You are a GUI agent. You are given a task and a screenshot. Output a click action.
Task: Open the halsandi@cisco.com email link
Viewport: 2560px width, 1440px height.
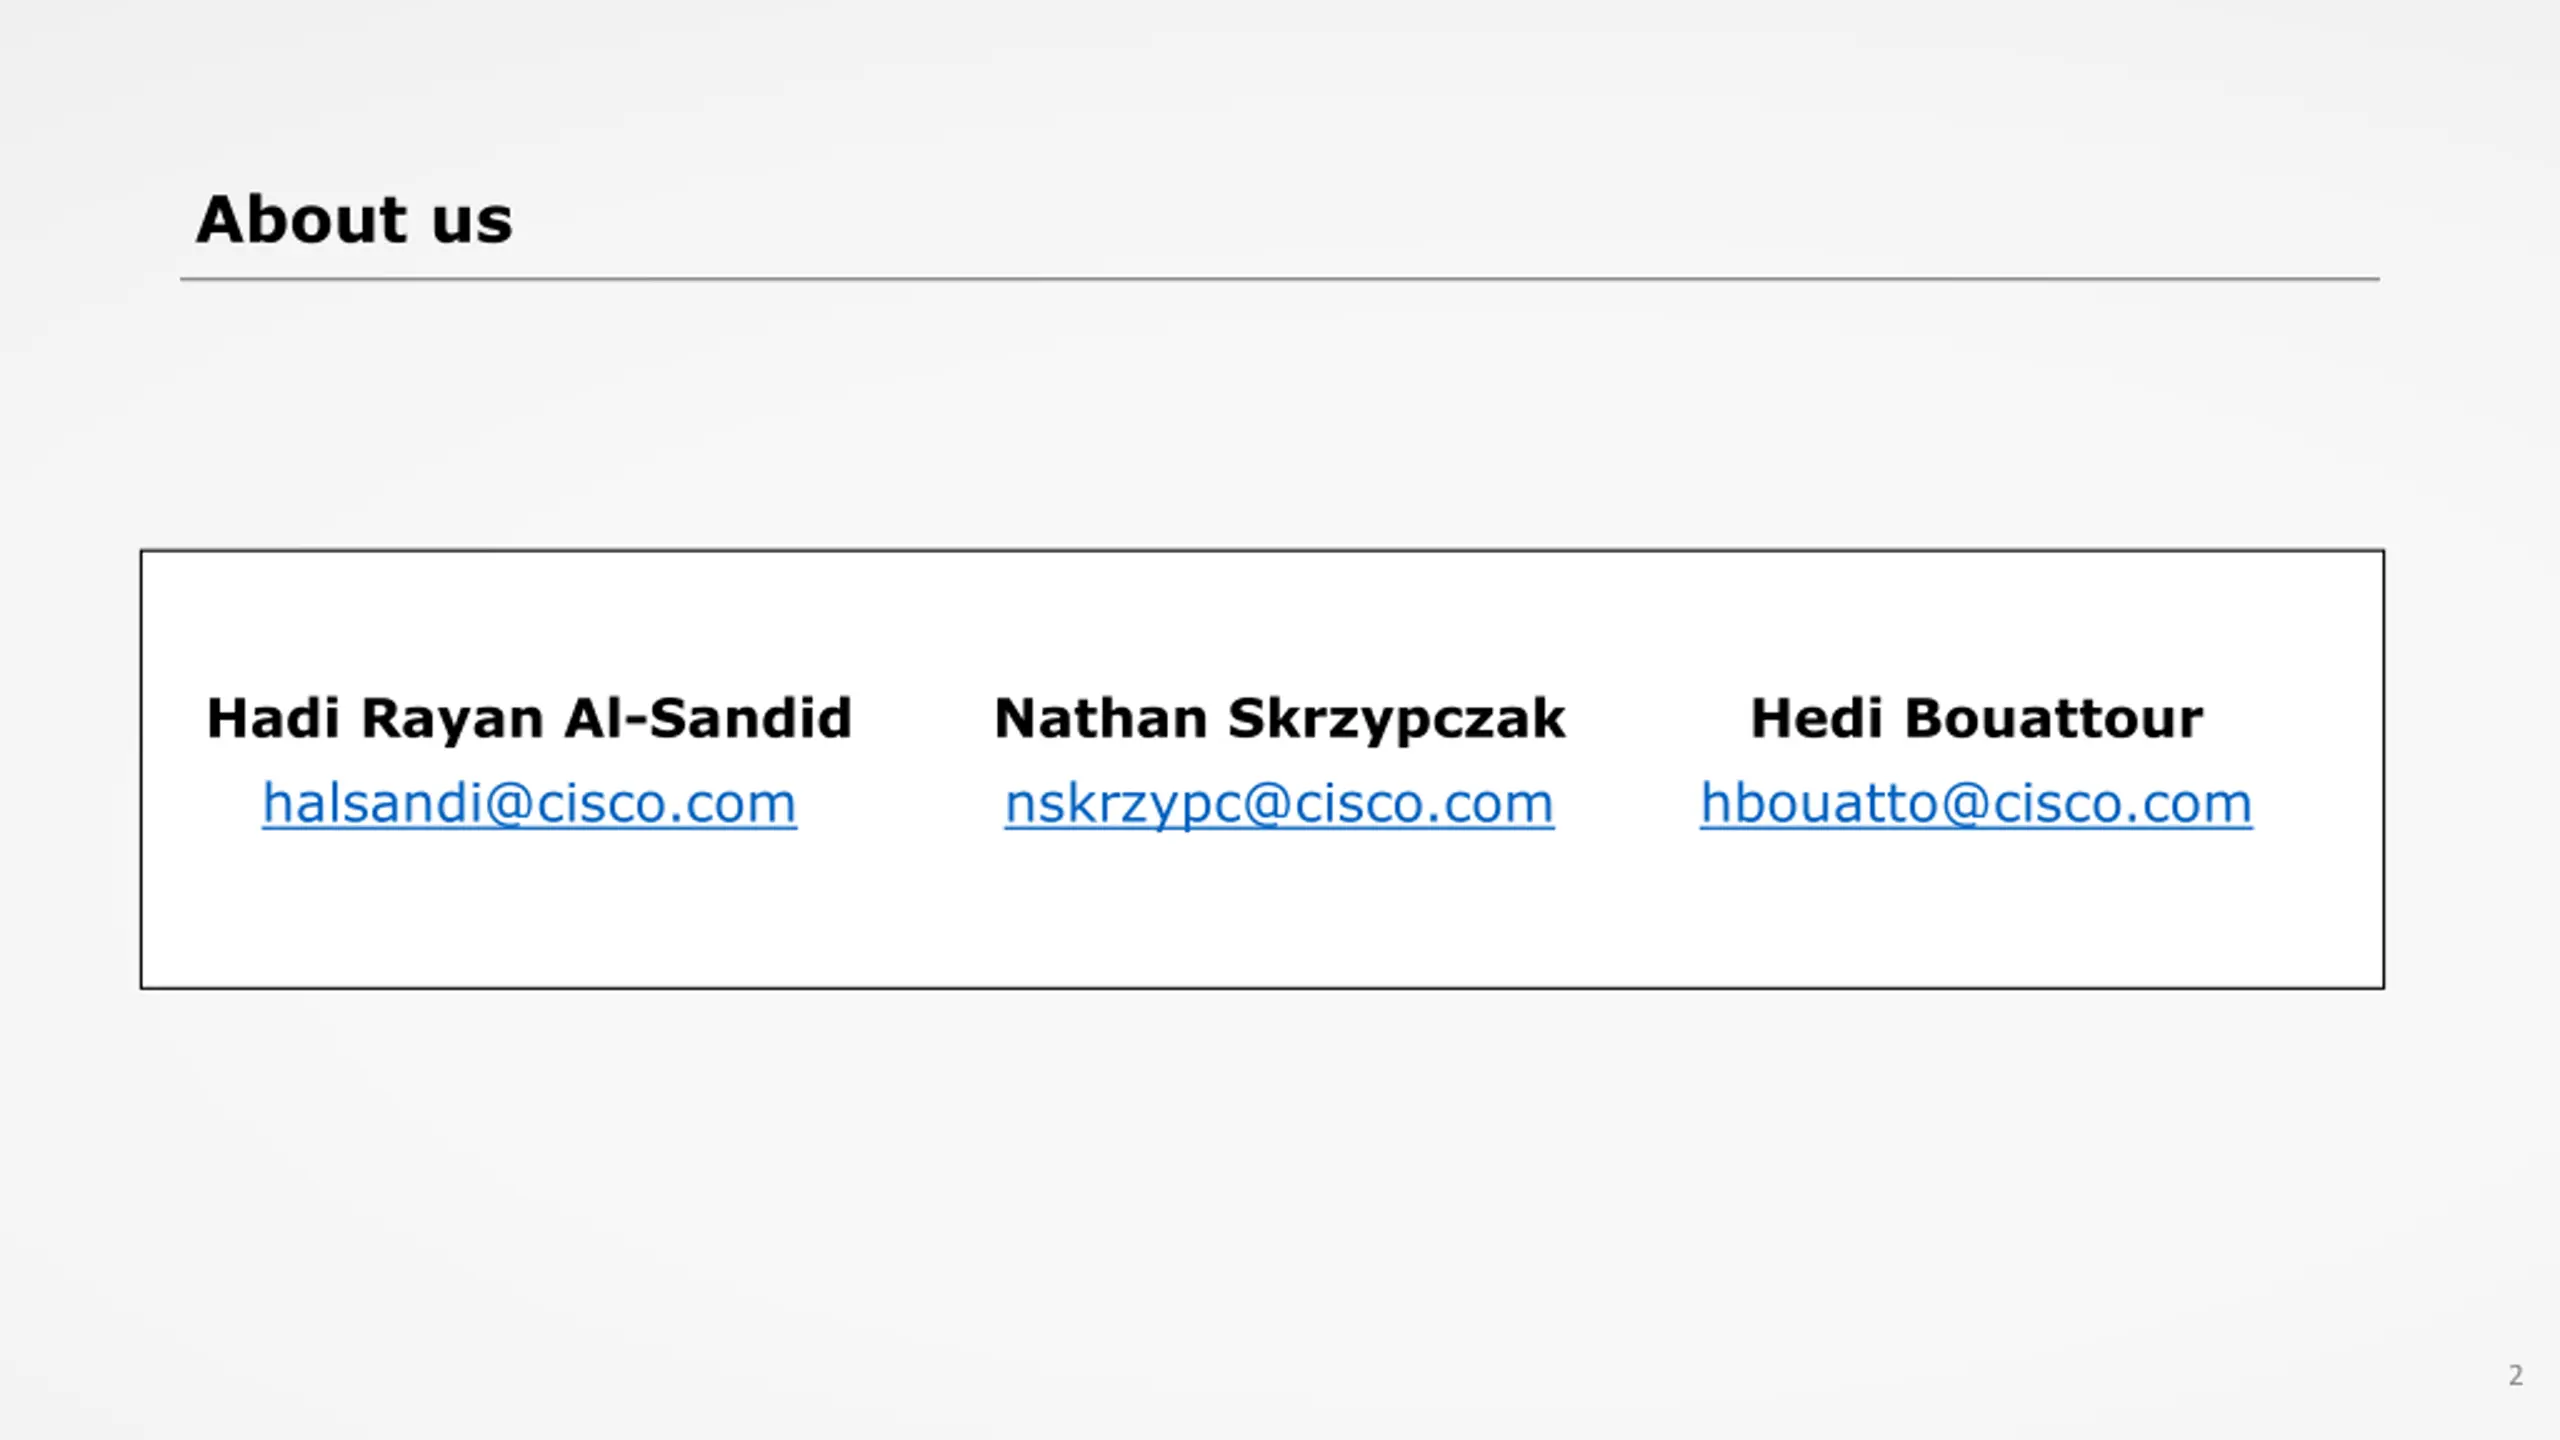click(x=529, y=804)
